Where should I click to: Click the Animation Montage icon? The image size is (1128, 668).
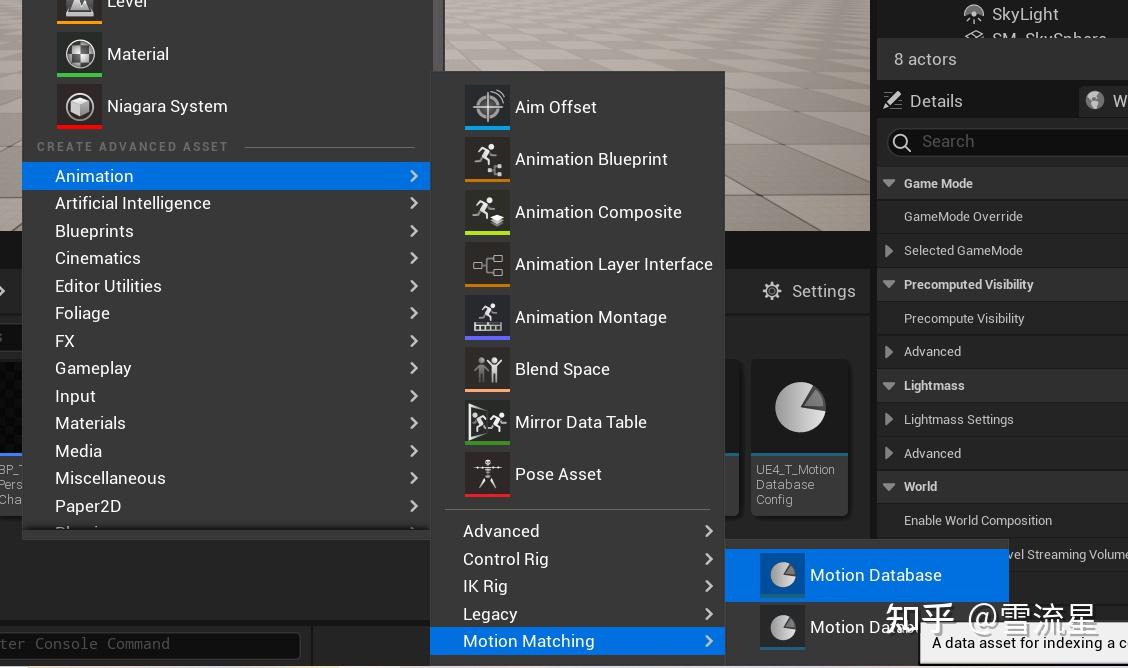pyautogui.click(x=487, y=317)
